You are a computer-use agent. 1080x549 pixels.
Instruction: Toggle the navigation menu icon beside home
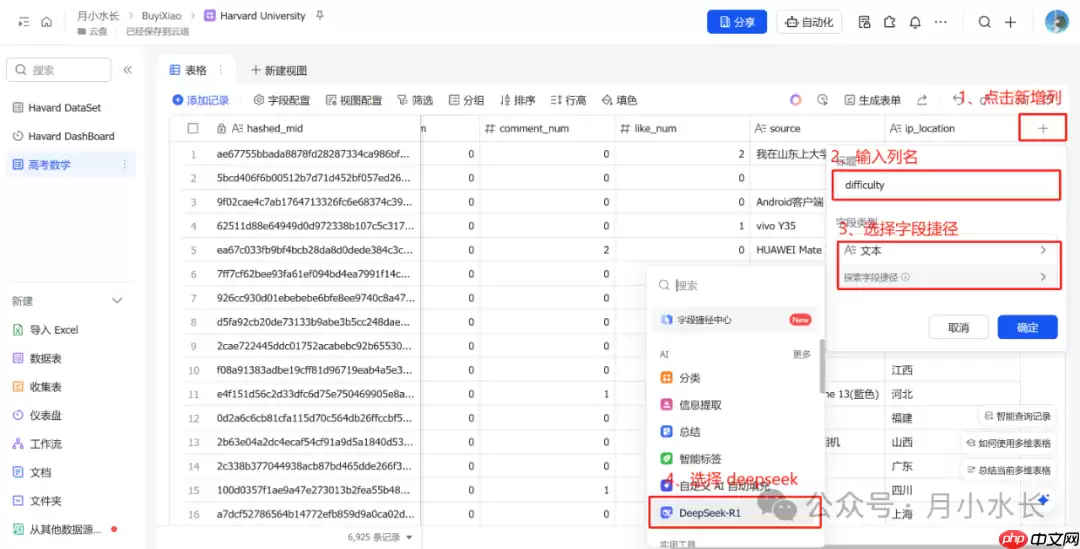click(24, 22)
